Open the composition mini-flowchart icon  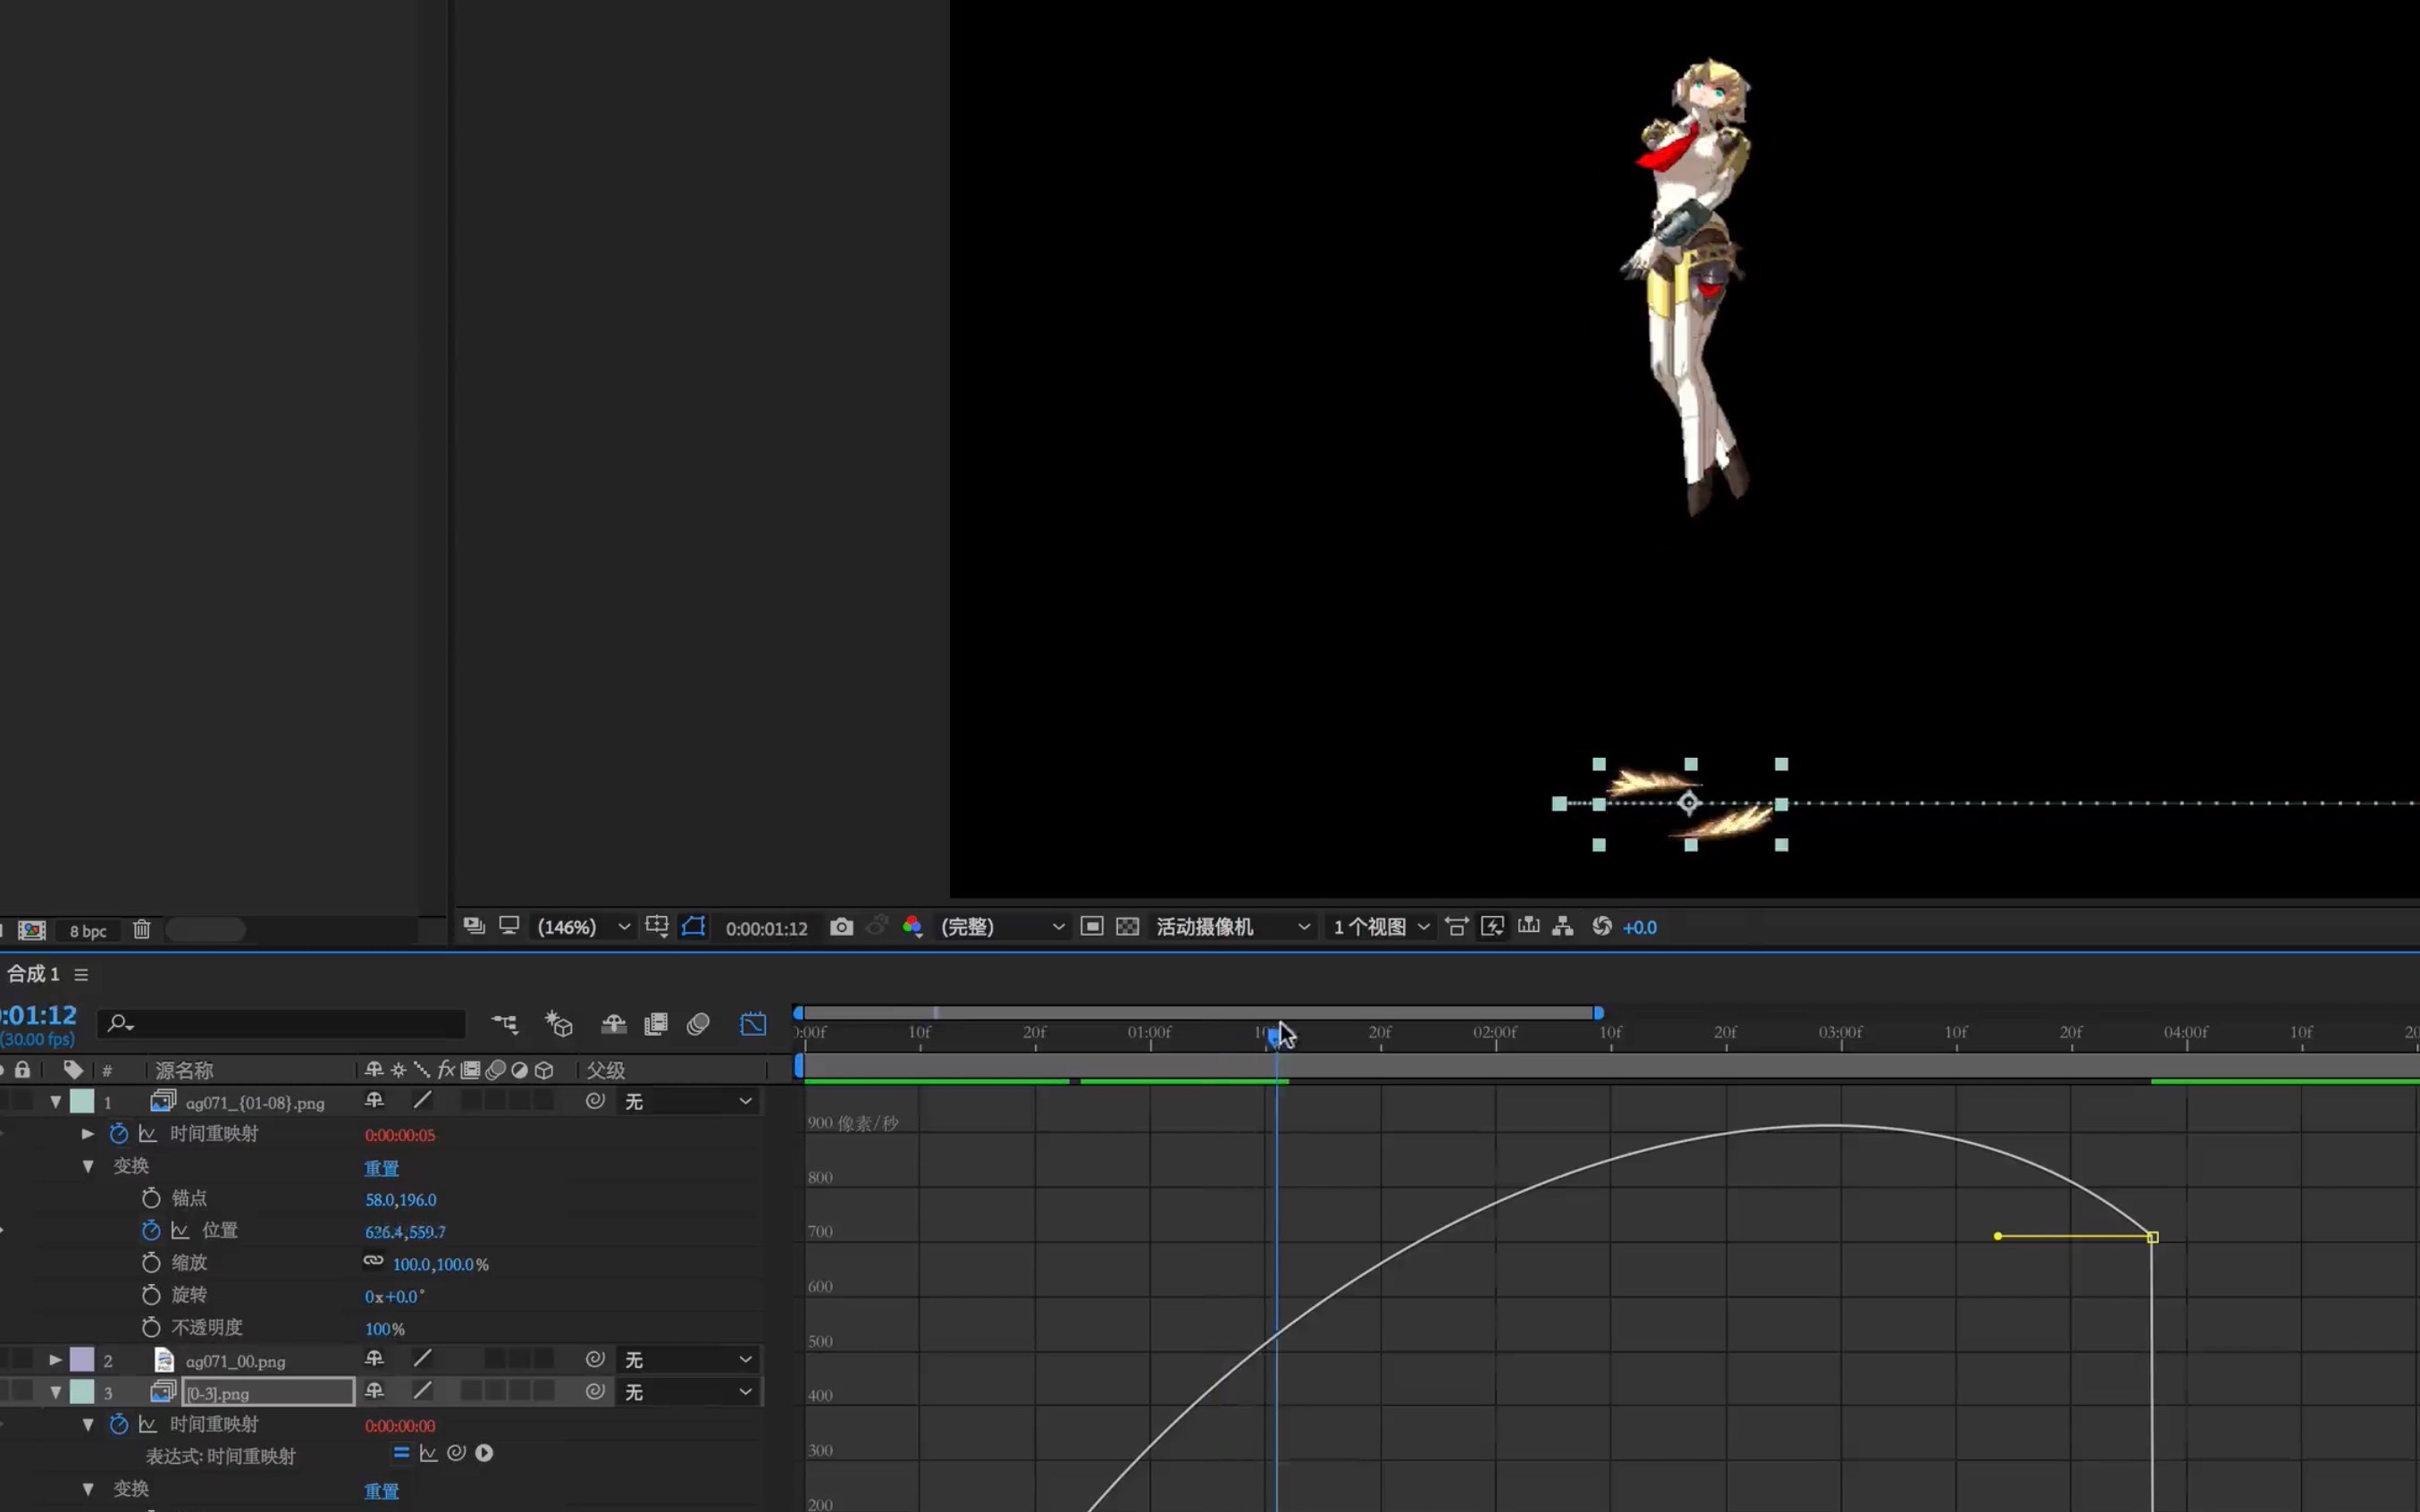point(505,1024)
